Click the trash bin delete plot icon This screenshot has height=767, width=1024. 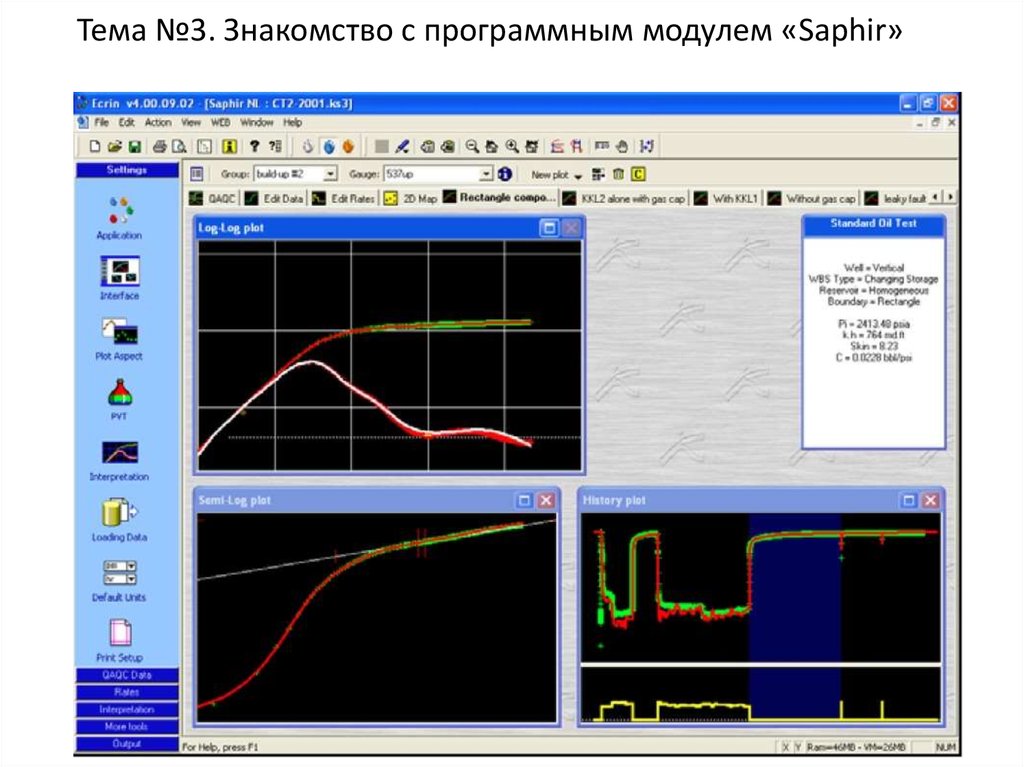pyautogui.click(x=618, y=174)
